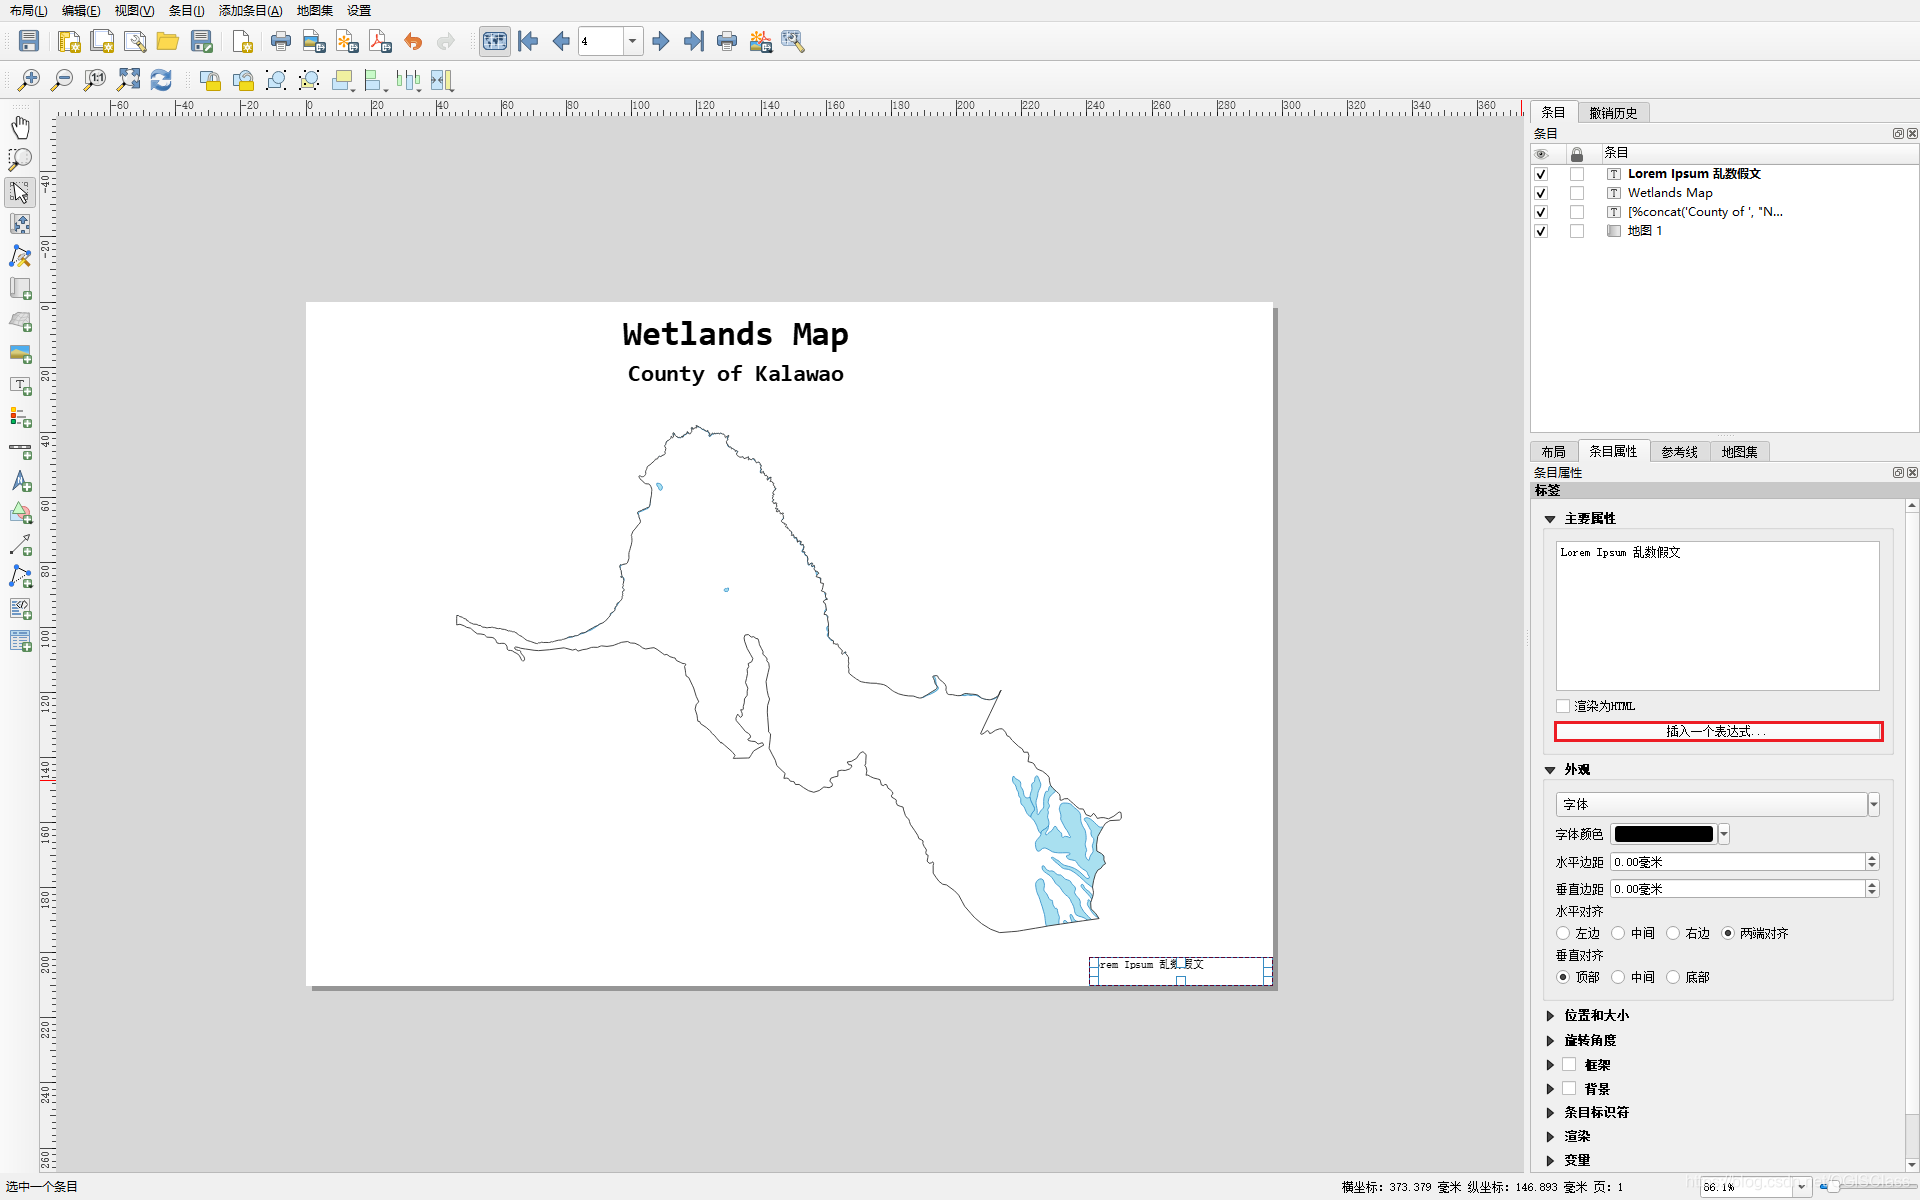Click the Print layout icon

281,41
